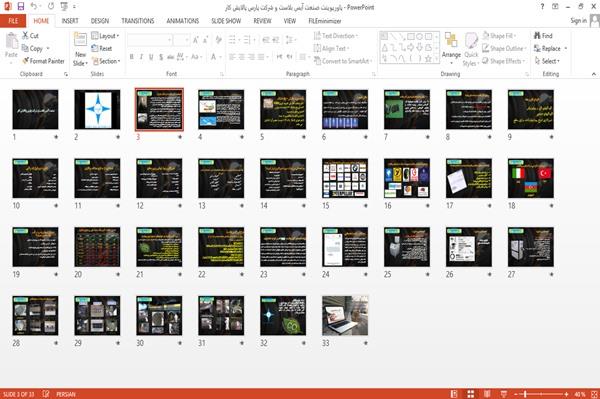600x399 pixels.
Task: Select slide 18 thumbnail with flags
Action: pyautogui.click(x=531, y=178)
